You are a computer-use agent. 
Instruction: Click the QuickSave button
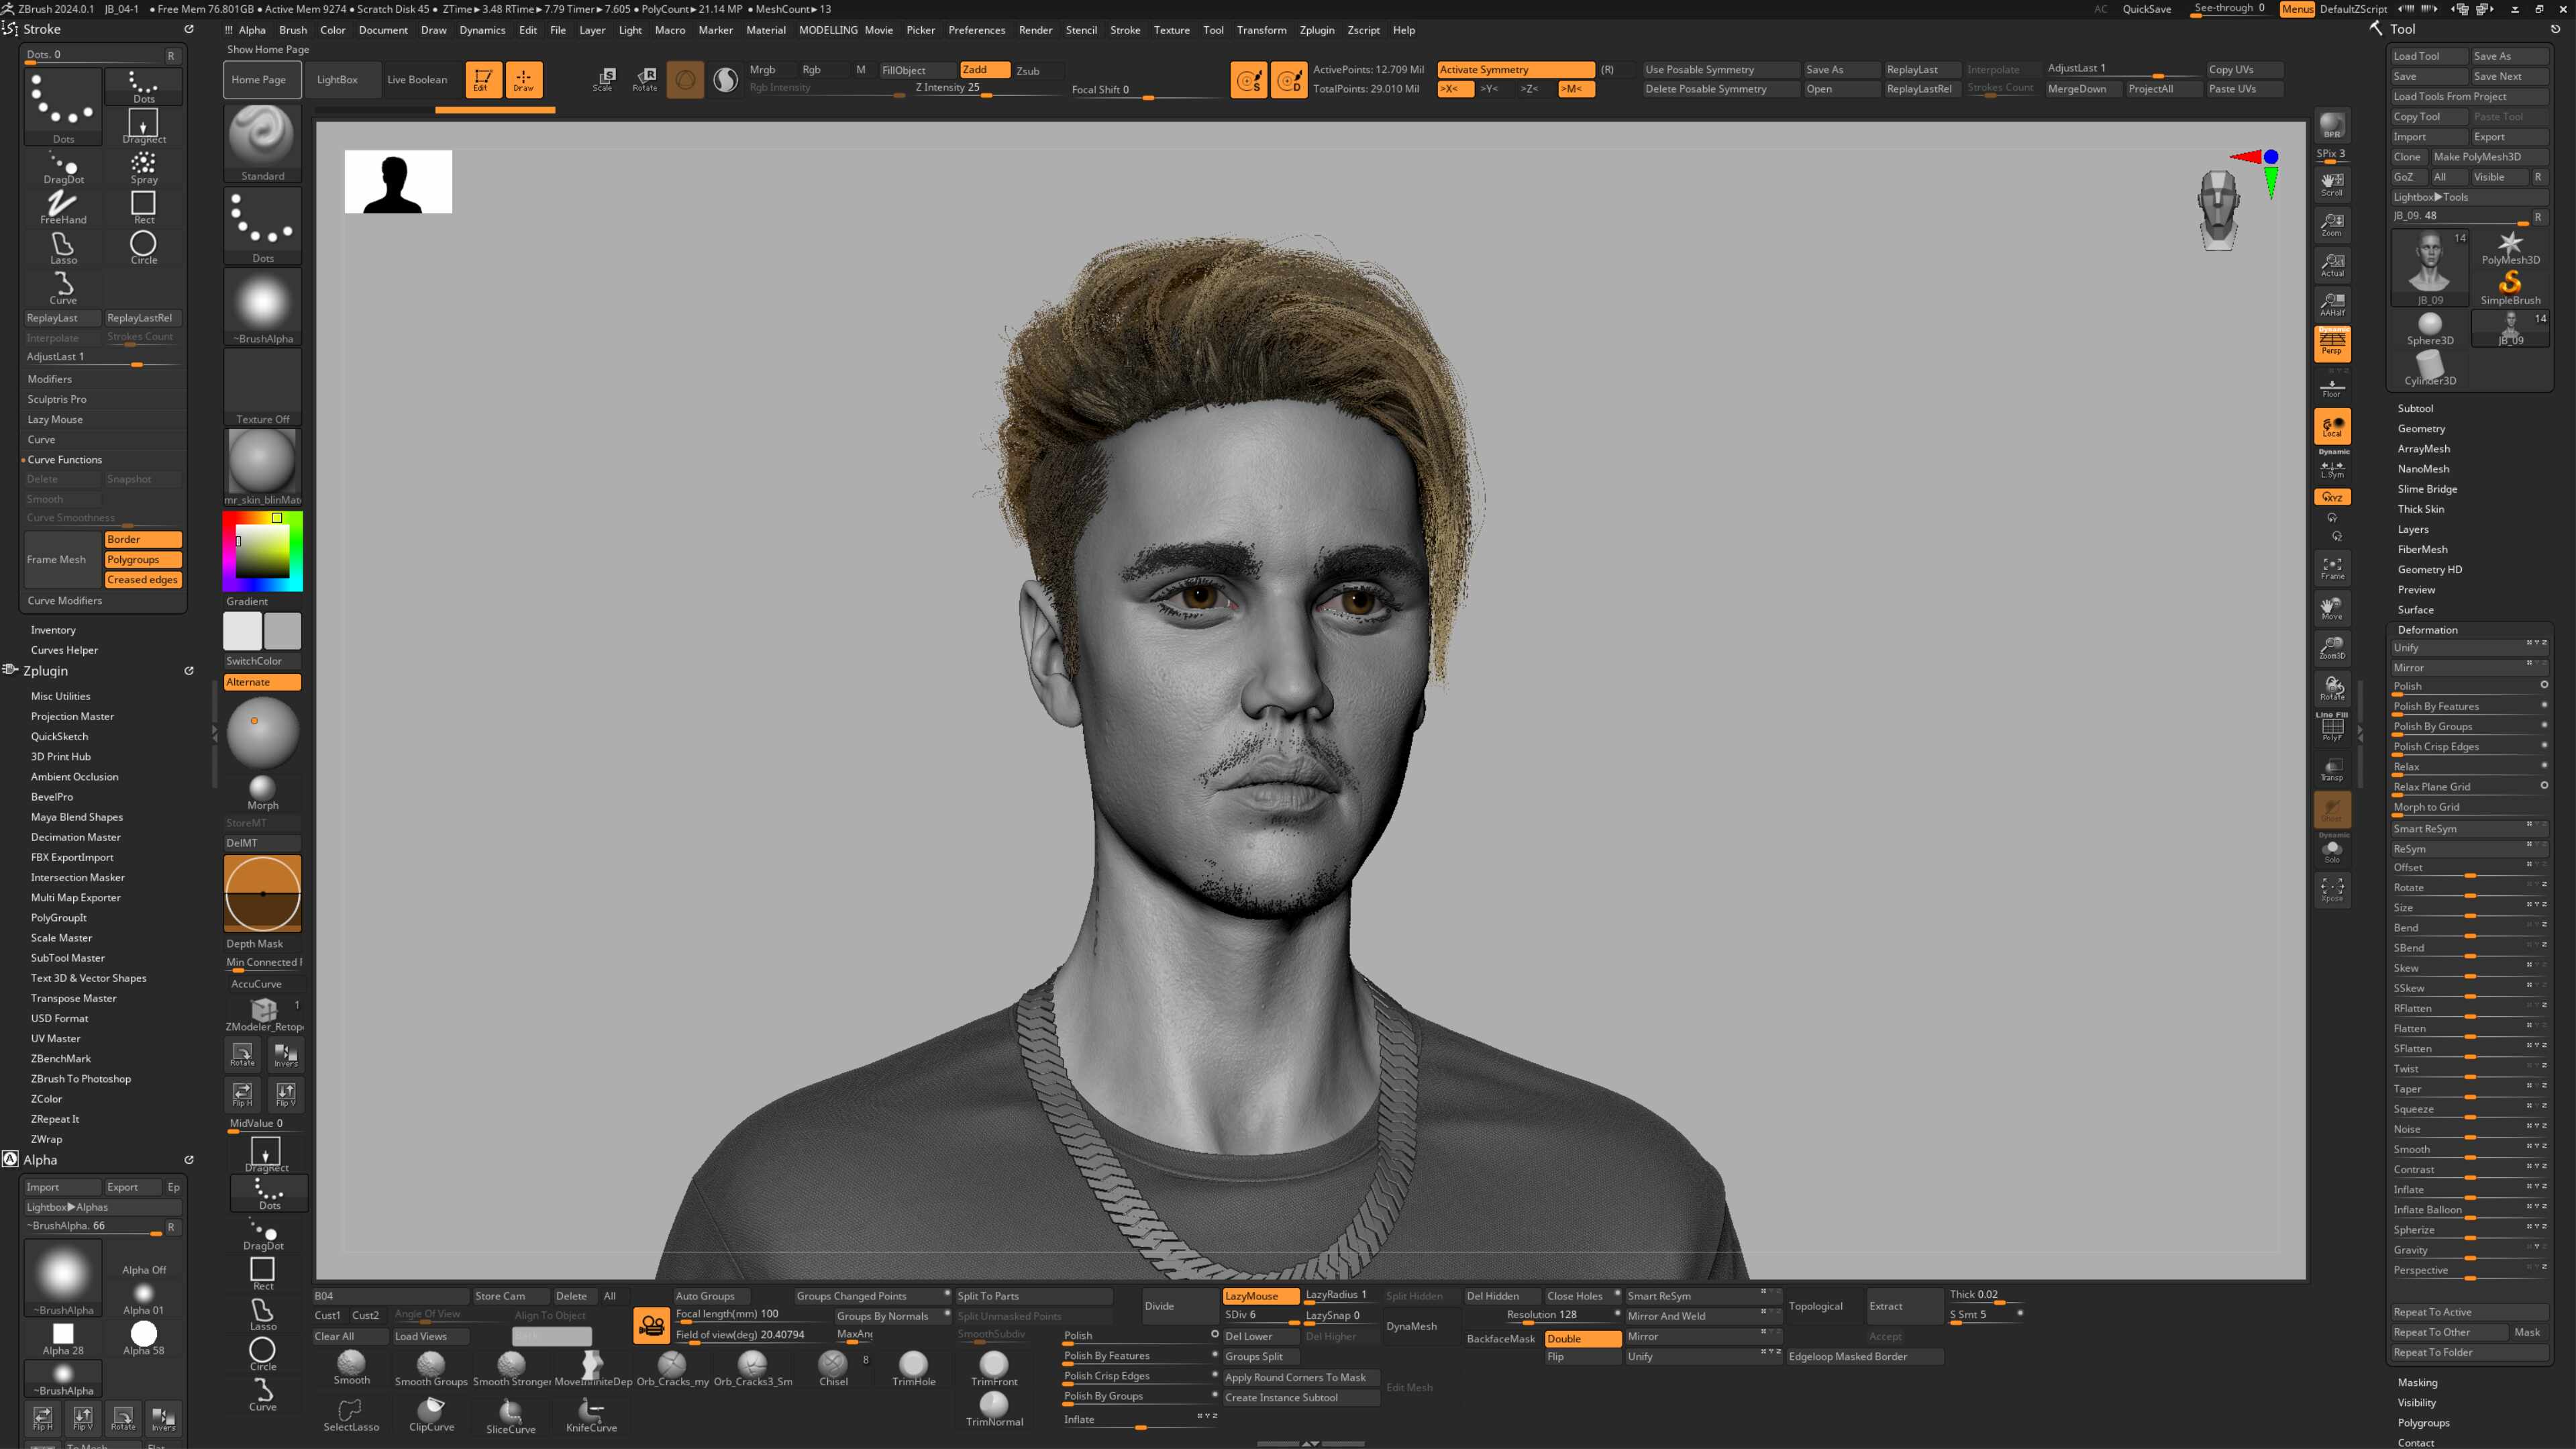(2146, 9)
